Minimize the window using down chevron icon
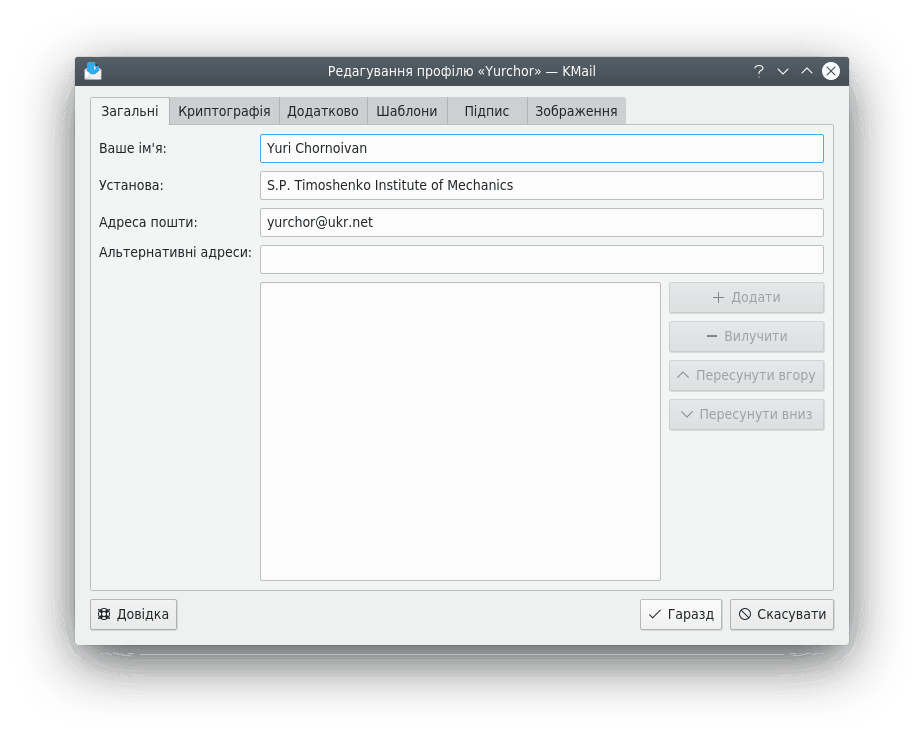924x738 pixels. coord(783,71)
